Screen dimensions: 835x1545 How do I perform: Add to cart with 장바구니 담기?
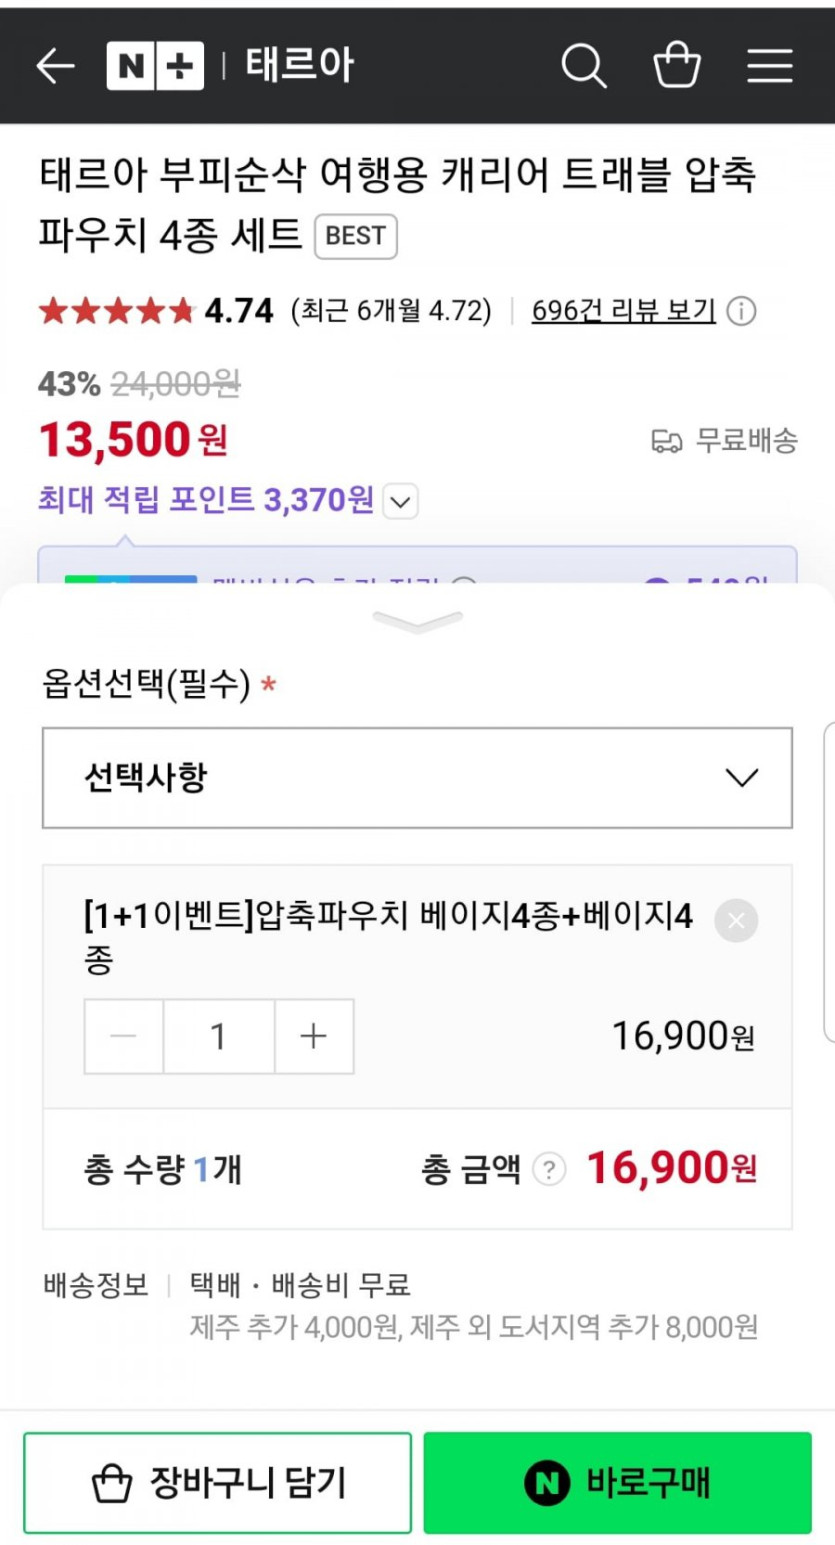217,1483
